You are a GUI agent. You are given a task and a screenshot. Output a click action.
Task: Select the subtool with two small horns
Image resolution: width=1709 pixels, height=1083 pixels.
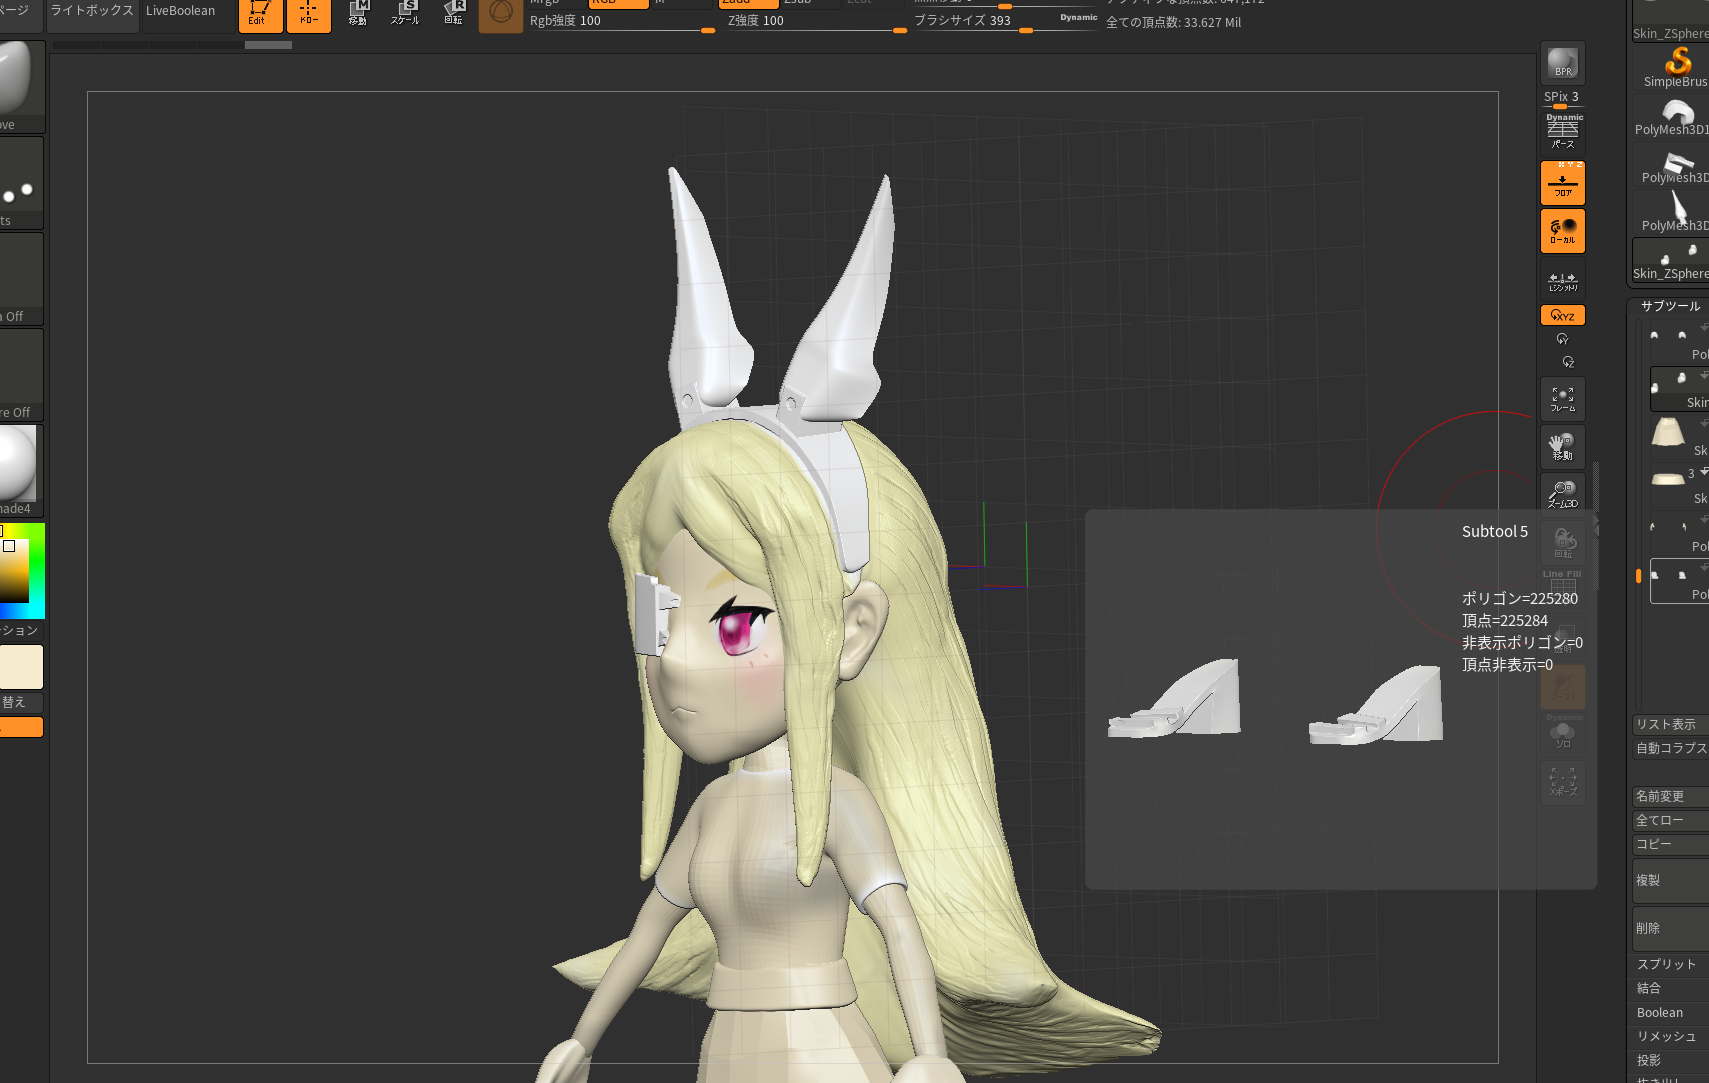tap(1679, 533)
